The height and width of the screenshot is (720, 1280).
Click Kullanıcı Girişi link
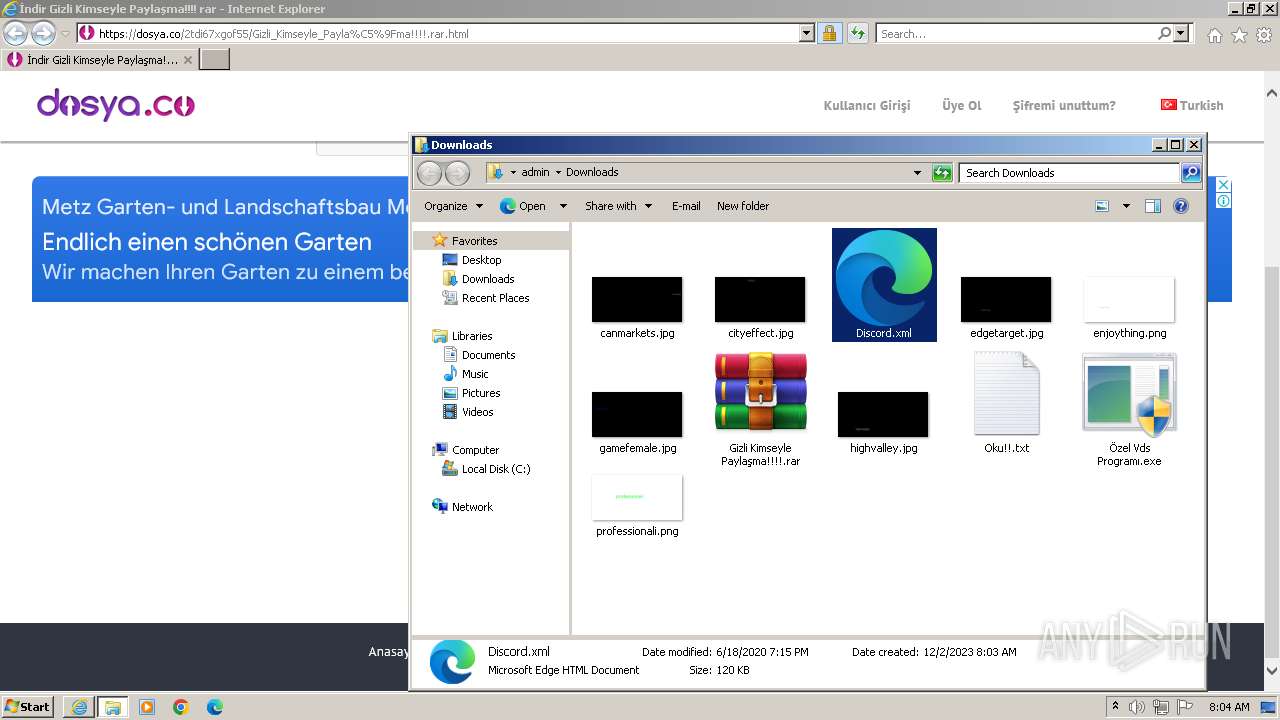(867, 105)
